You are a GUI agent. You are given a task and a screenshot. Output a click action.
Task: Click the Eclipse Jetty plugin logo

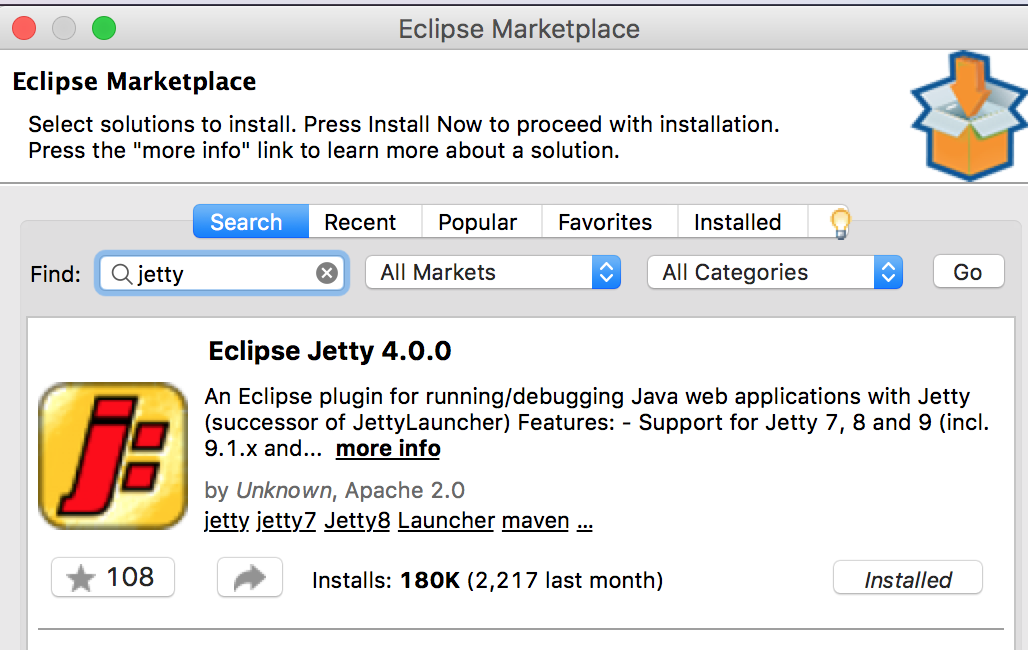[113, 456]
